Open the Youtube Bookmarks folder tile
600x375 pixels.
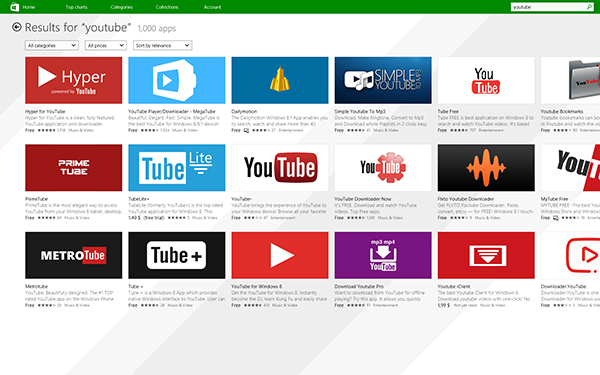[x=571, y=80]
